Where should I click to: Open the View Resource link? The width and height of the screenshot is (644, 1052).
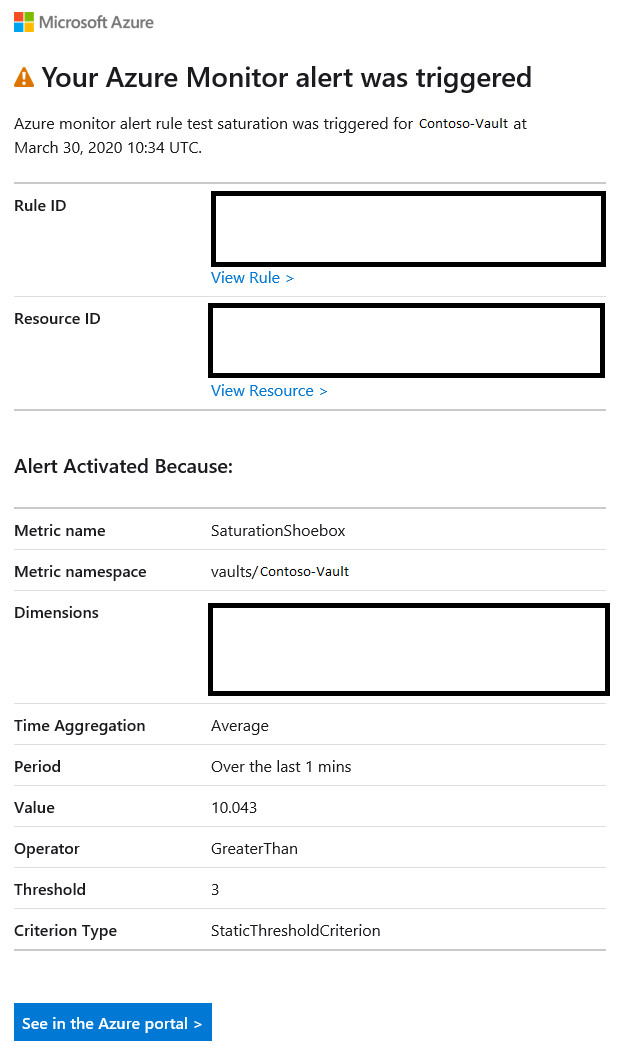pos(268,390)
